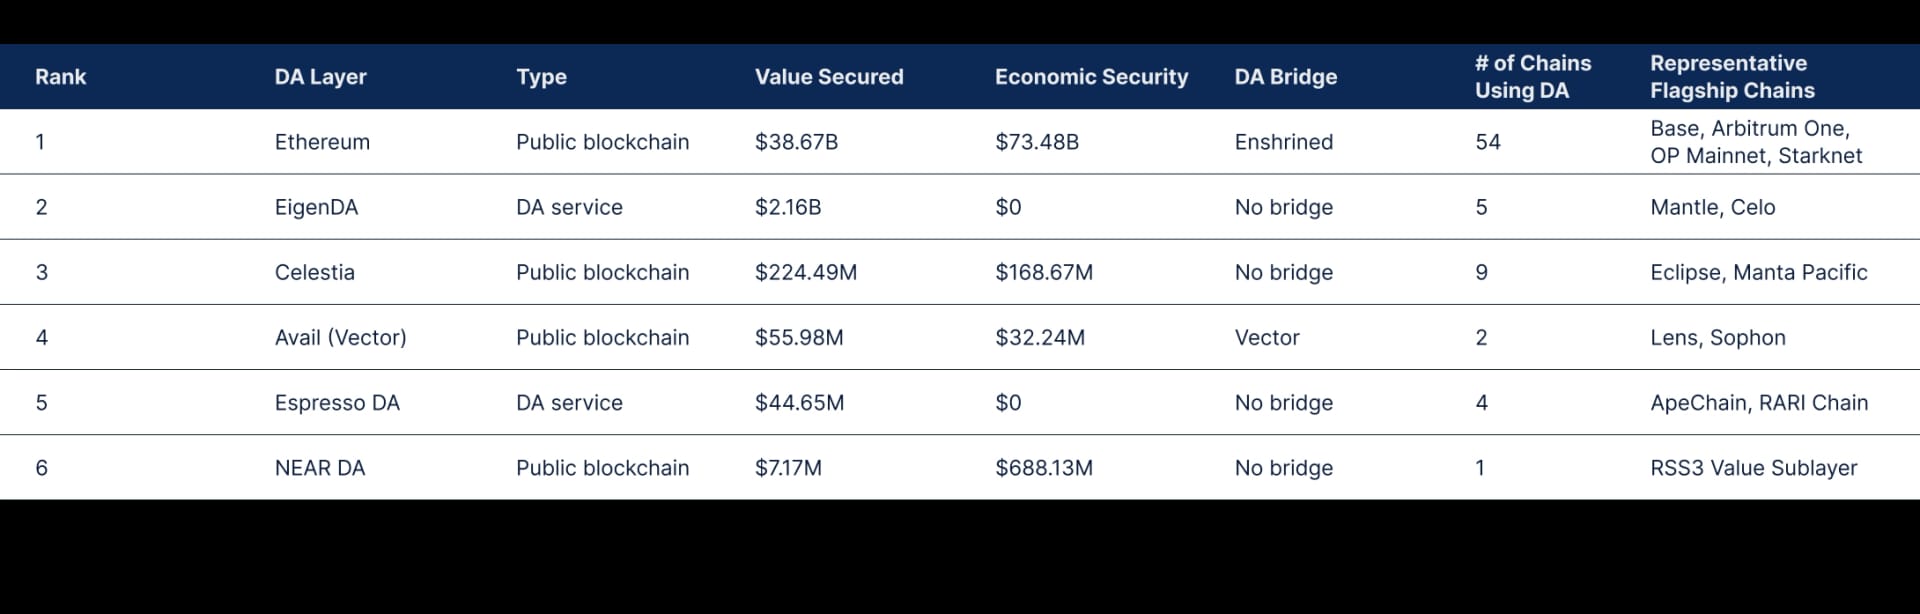Image resolution: width=1920 pixels, height=614 pixels.
Task: Open the EigenDA entry
Action: tap(316, 207)
